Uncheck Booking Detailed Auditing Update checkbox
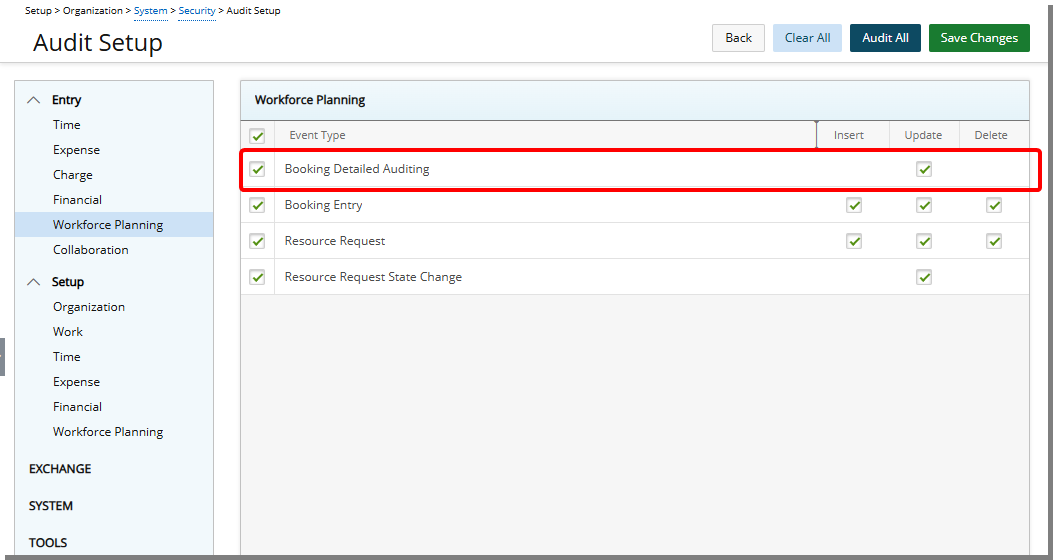This screenshot has height=560, width=1053. pyautogui.click(x=924, y=169)
